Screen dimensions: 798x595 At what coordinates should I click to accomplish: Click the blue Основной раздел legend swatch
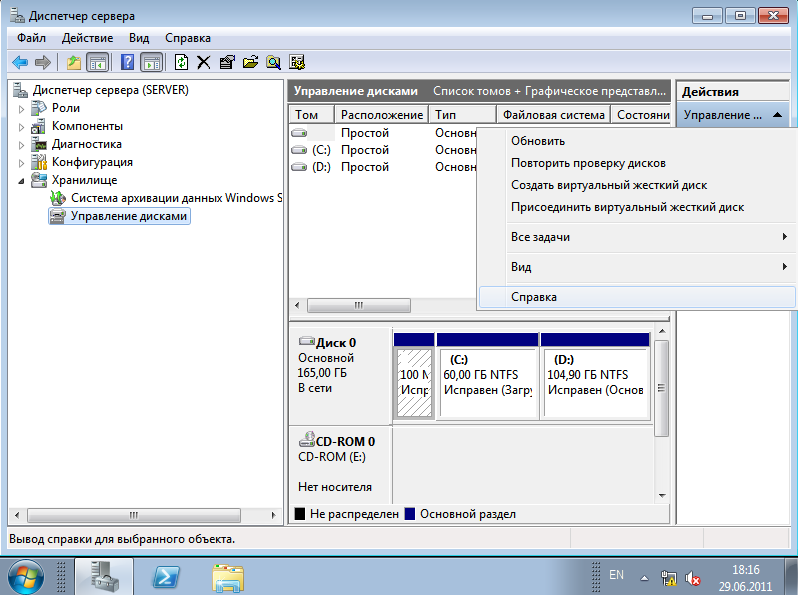[x=410, y=514]
